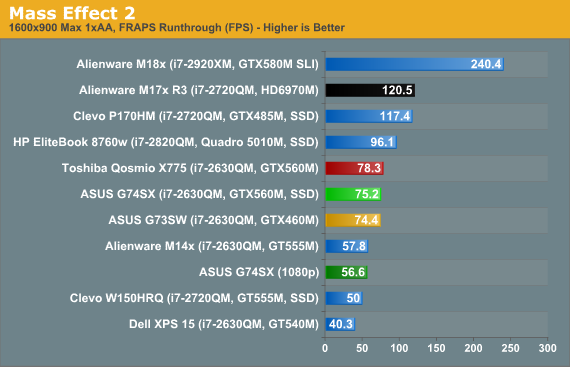Screen dimensions: 570x367
Task: Click the red Toshiba Qosmio X775 bar
Action: (x=354, y=168)
